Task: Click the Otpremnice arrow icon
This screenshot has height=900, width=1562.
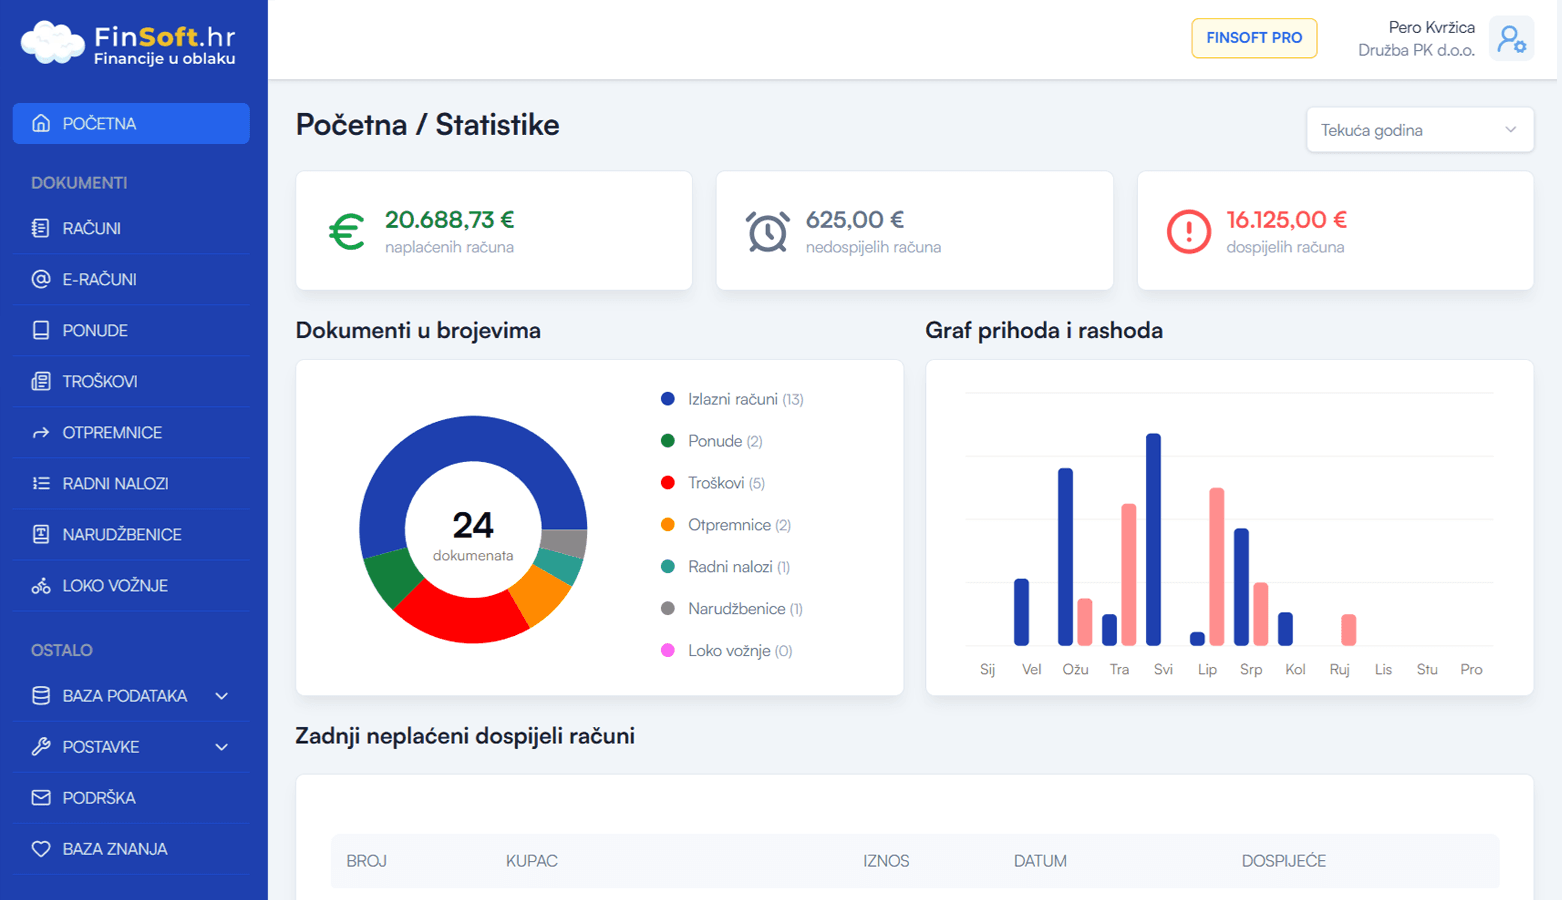Action: pos(41,433)
